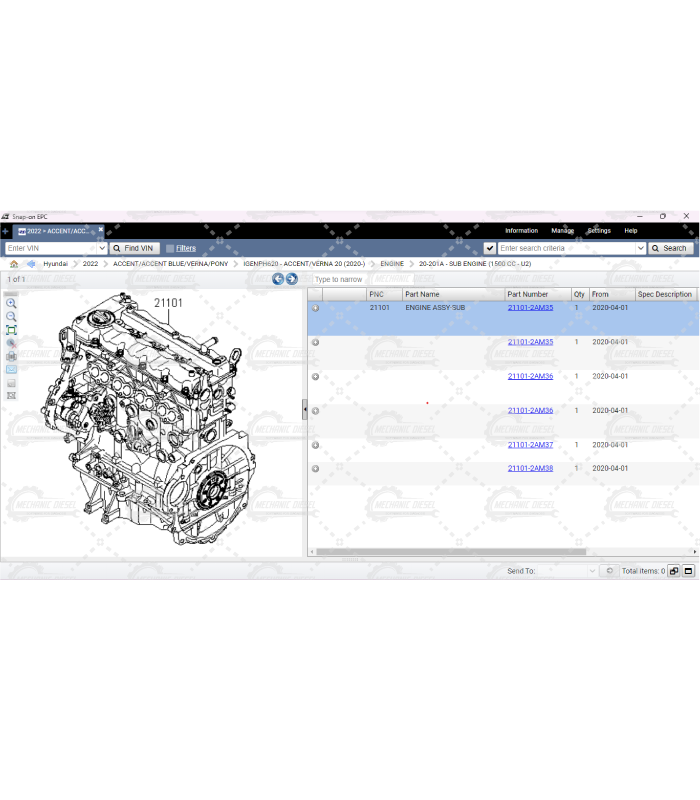Click the blue back arrow in breadcrumb
Viewport: 700px width, 800px height.
[31, 264]
